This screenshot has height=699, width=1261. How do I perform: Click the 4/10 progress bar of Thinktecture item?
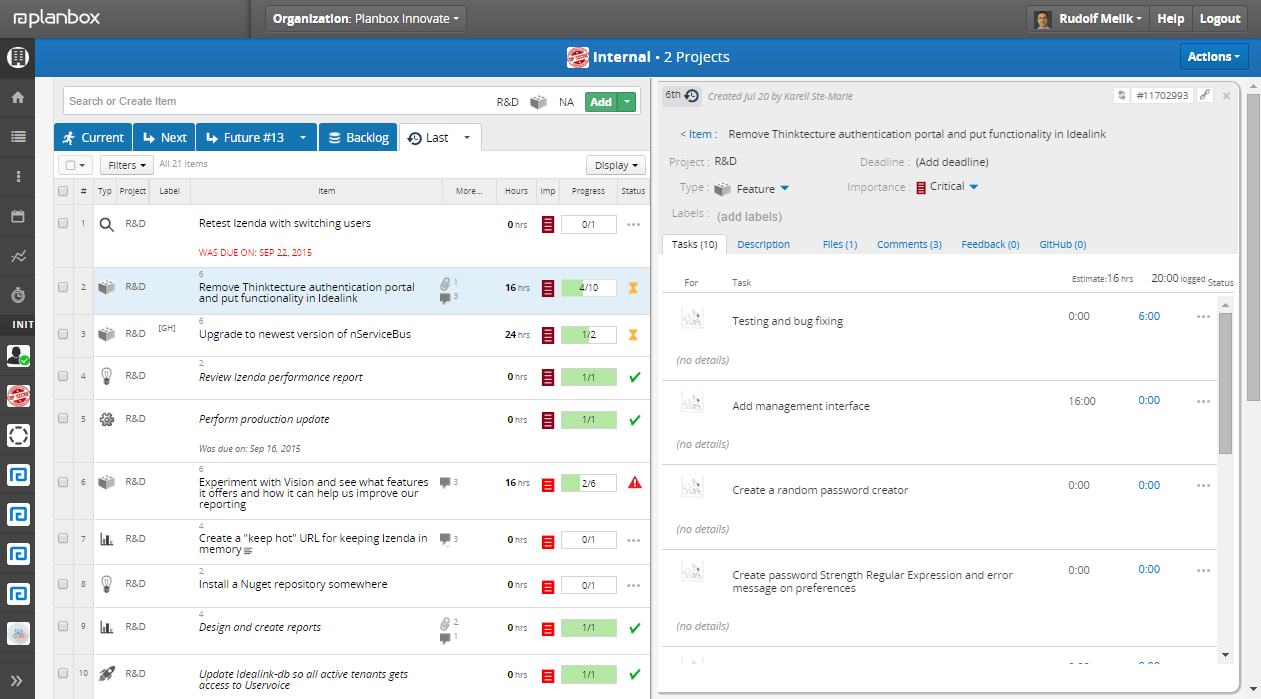588,288
